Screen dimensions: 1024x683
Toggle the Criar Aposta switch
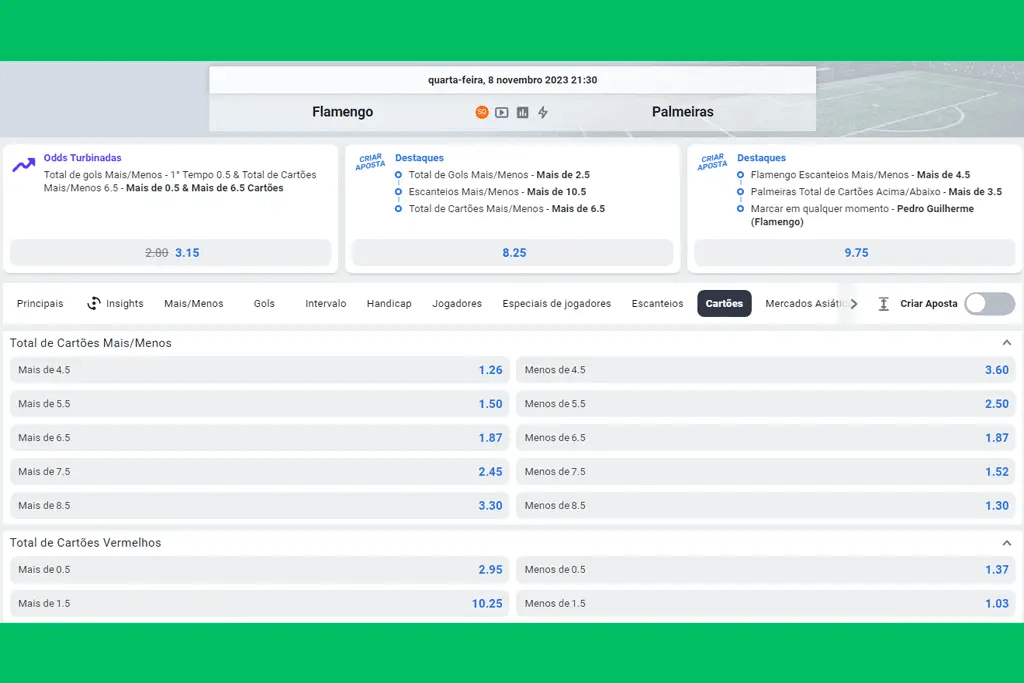tap(989, 304)
